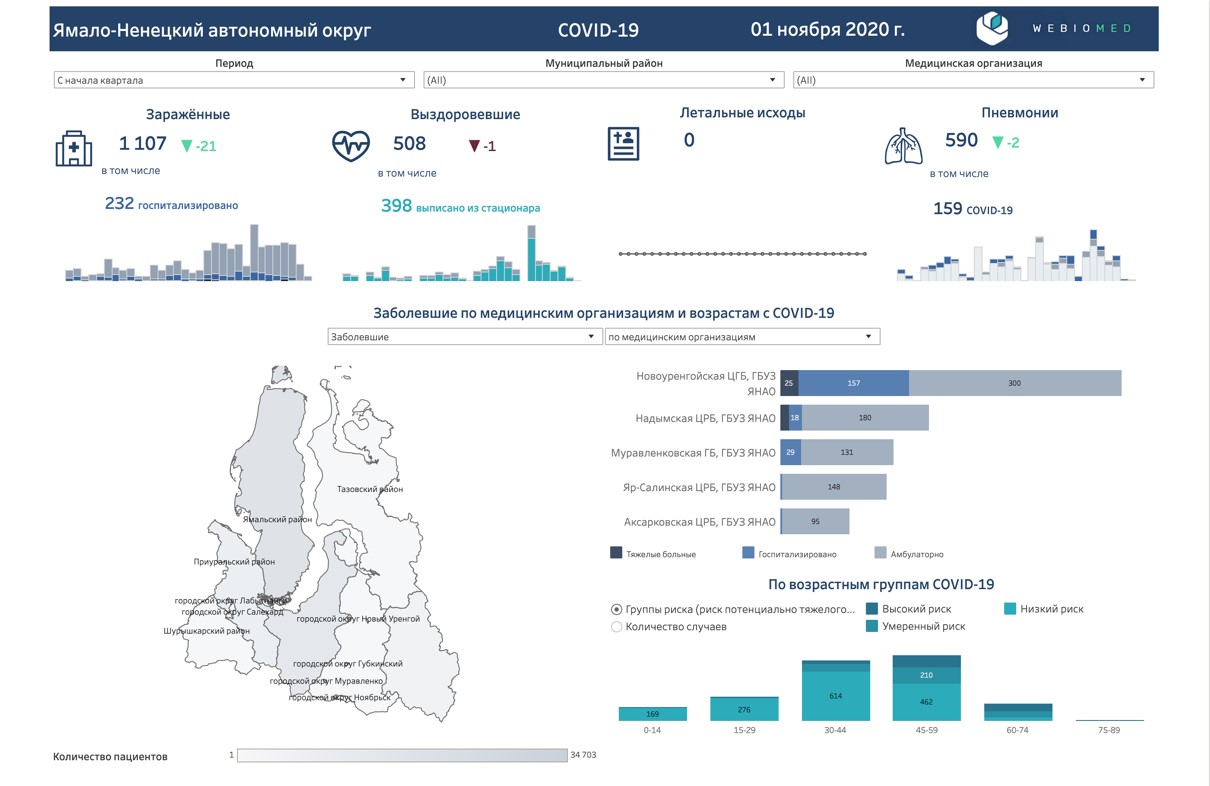
Task: Click the Приуральский район on the map
Action: click(x=234, y=562)
